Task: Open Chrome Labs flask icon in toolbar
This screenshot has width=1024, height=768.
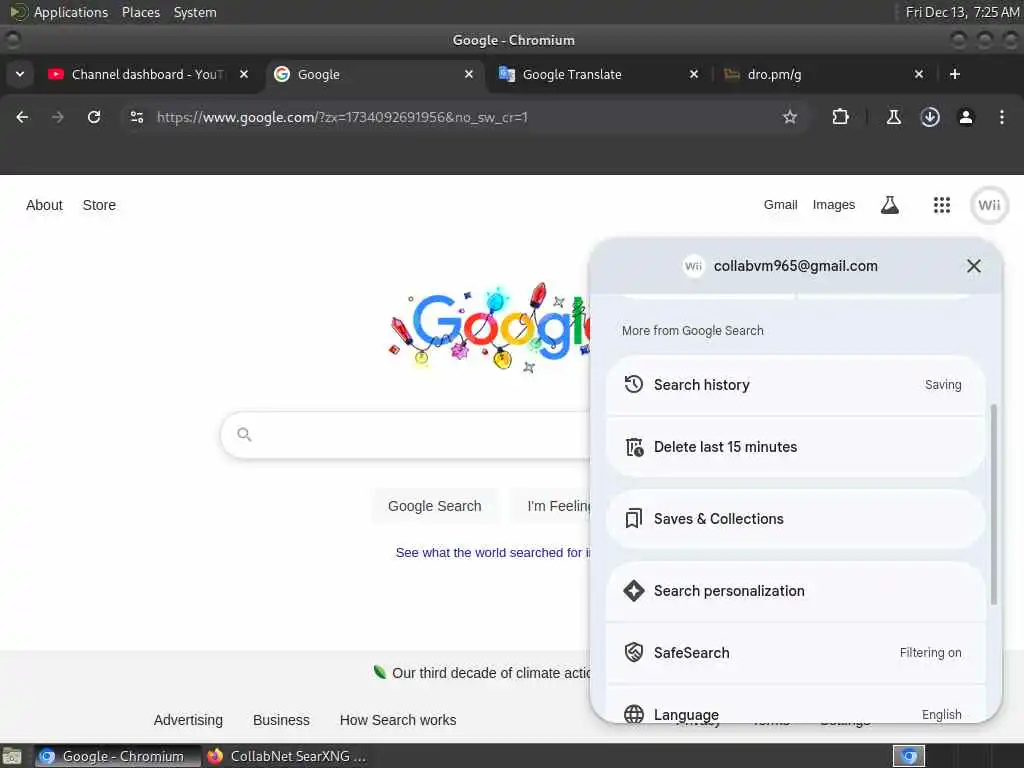Action: [893, 117]
